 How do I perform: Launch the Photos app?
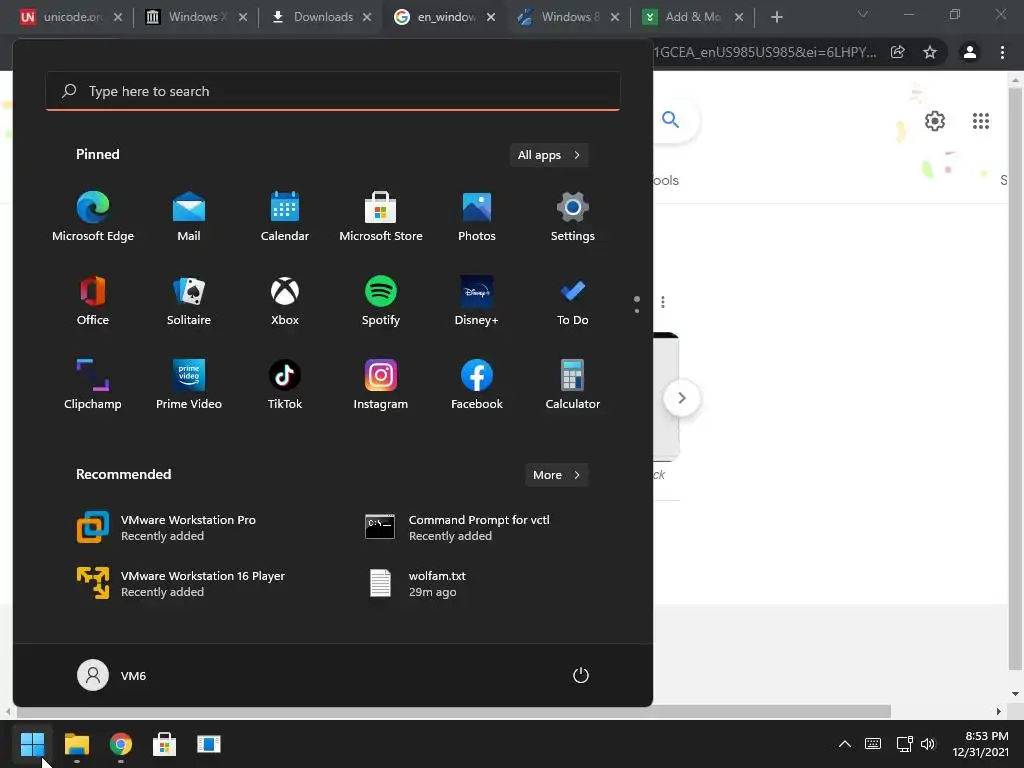point(477,217)
